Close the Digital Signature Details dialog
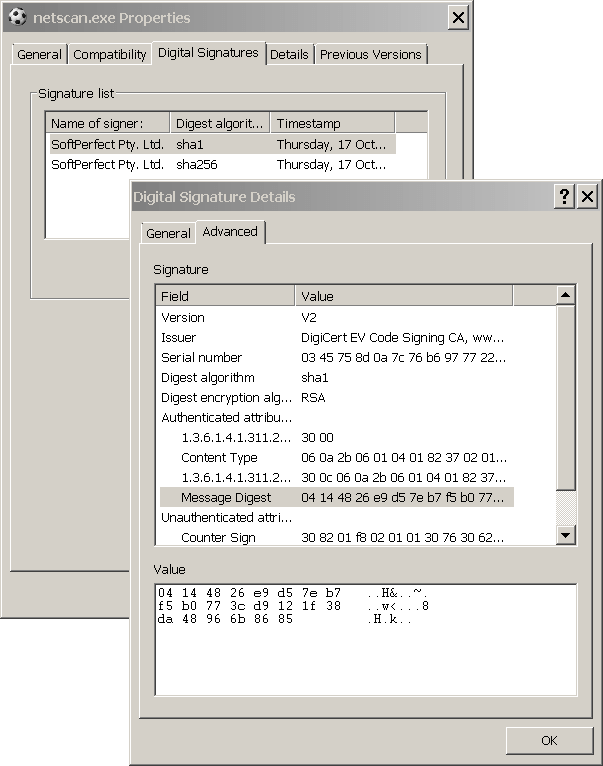Screen dimensions: 603x766 click(587, 196)
